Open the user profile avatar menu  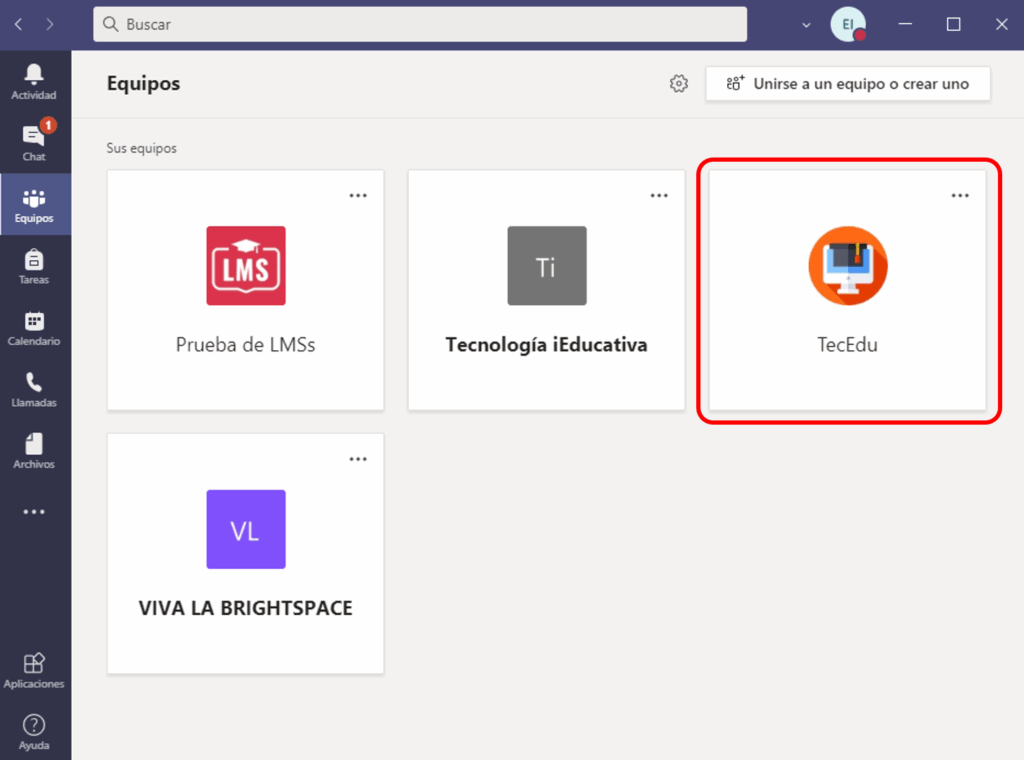[x=847, y=24]
